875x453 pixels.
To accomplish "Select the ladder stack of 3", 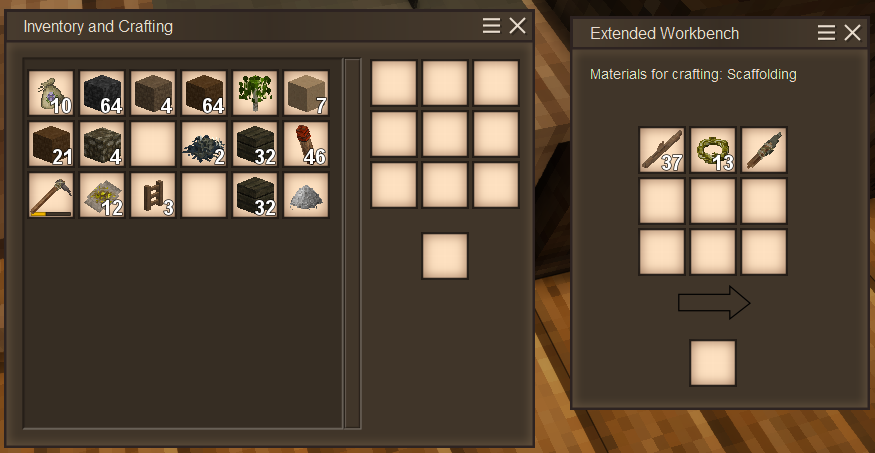I will click(x=153, y=195).
